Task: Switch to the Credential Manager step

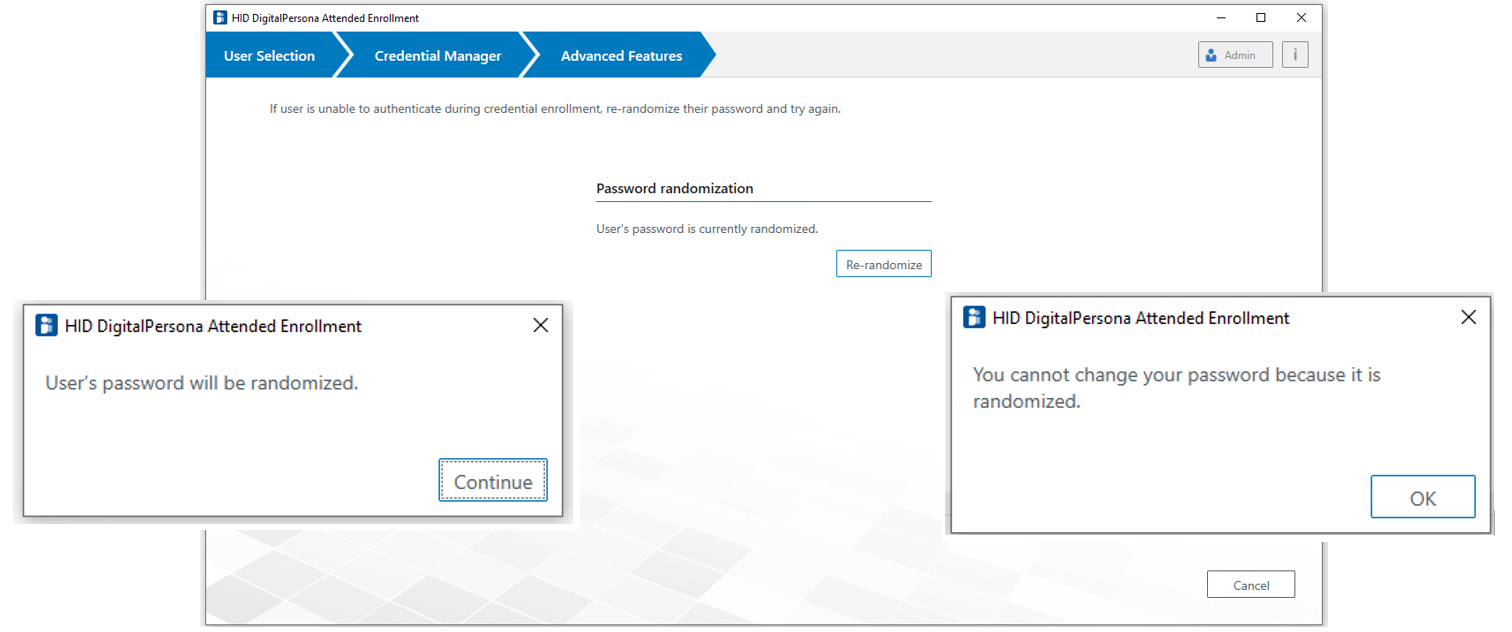Action: [x=438, y=56]
